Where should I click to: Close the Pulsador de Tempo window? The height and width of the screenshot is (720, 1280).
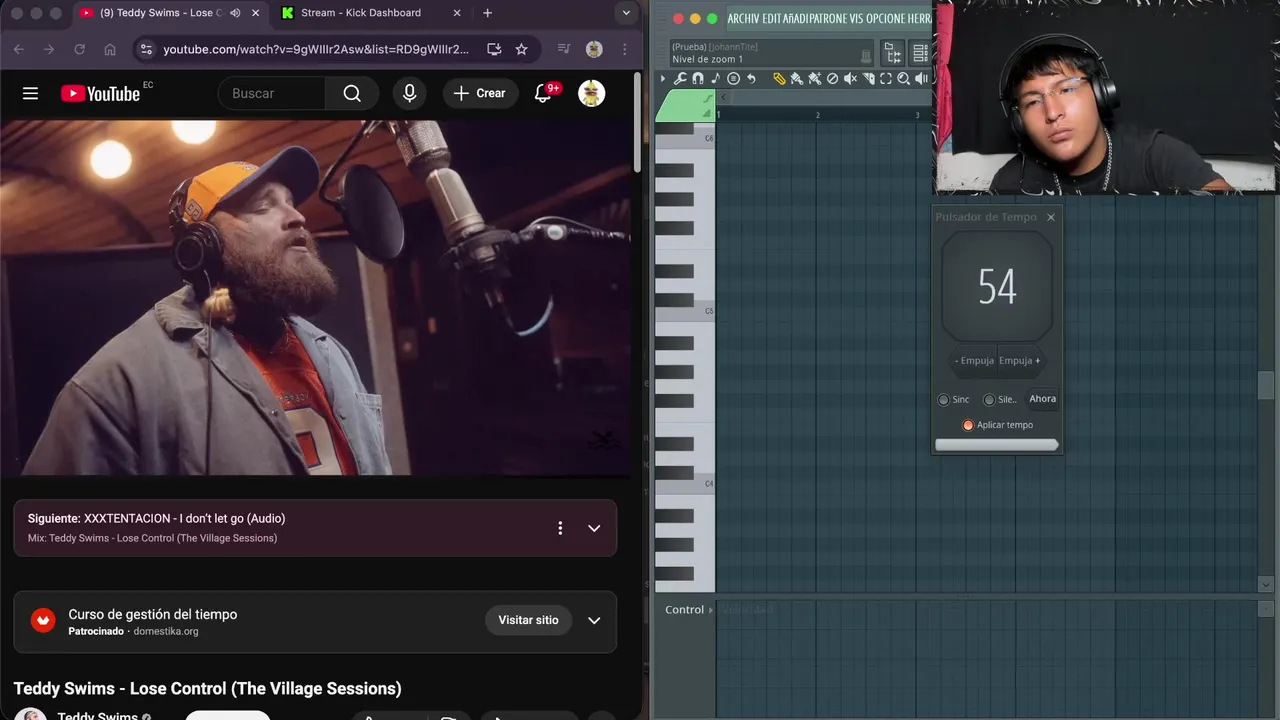click(x=1050, y=217)
